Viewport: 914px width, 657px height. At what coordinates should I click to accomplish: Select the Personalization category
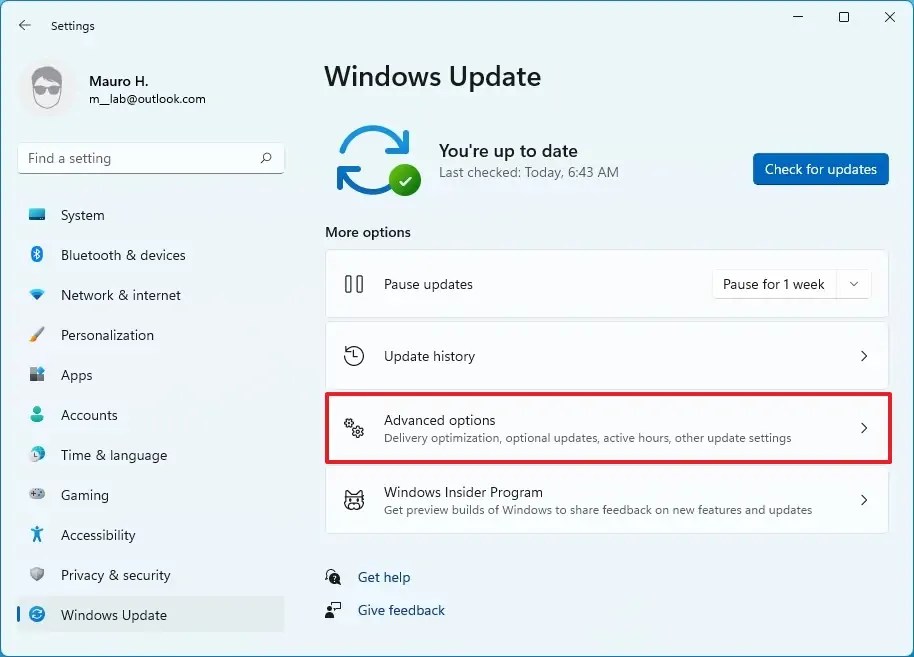point(150,335)
